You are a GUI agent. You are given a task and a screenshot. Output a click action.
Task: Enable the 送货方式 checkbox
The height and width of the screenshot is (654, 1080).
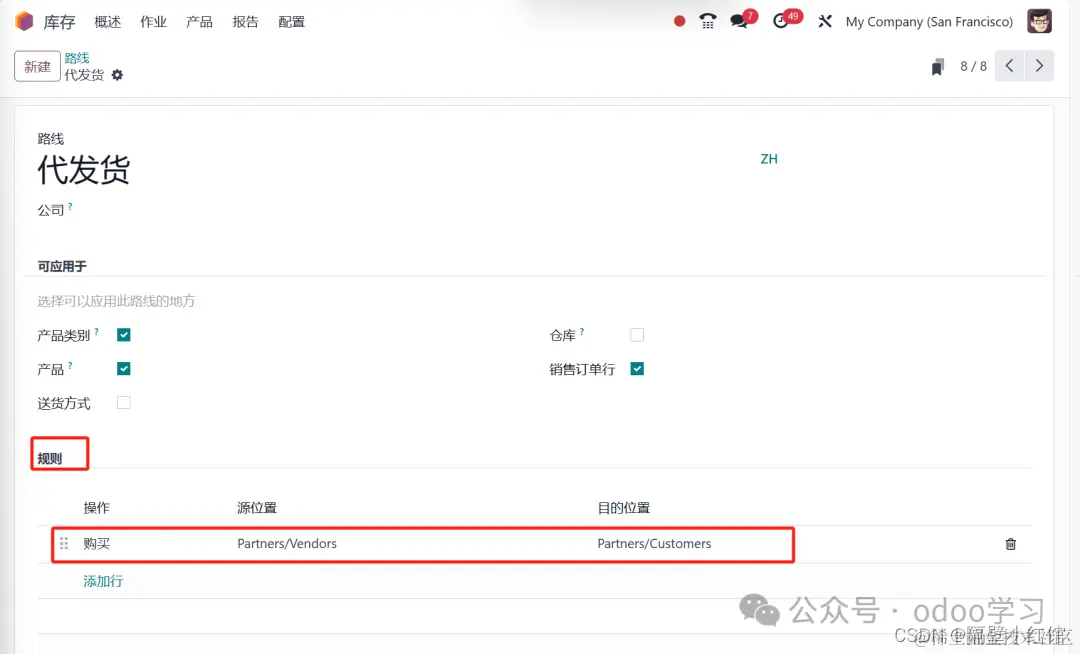click(124, 403)
